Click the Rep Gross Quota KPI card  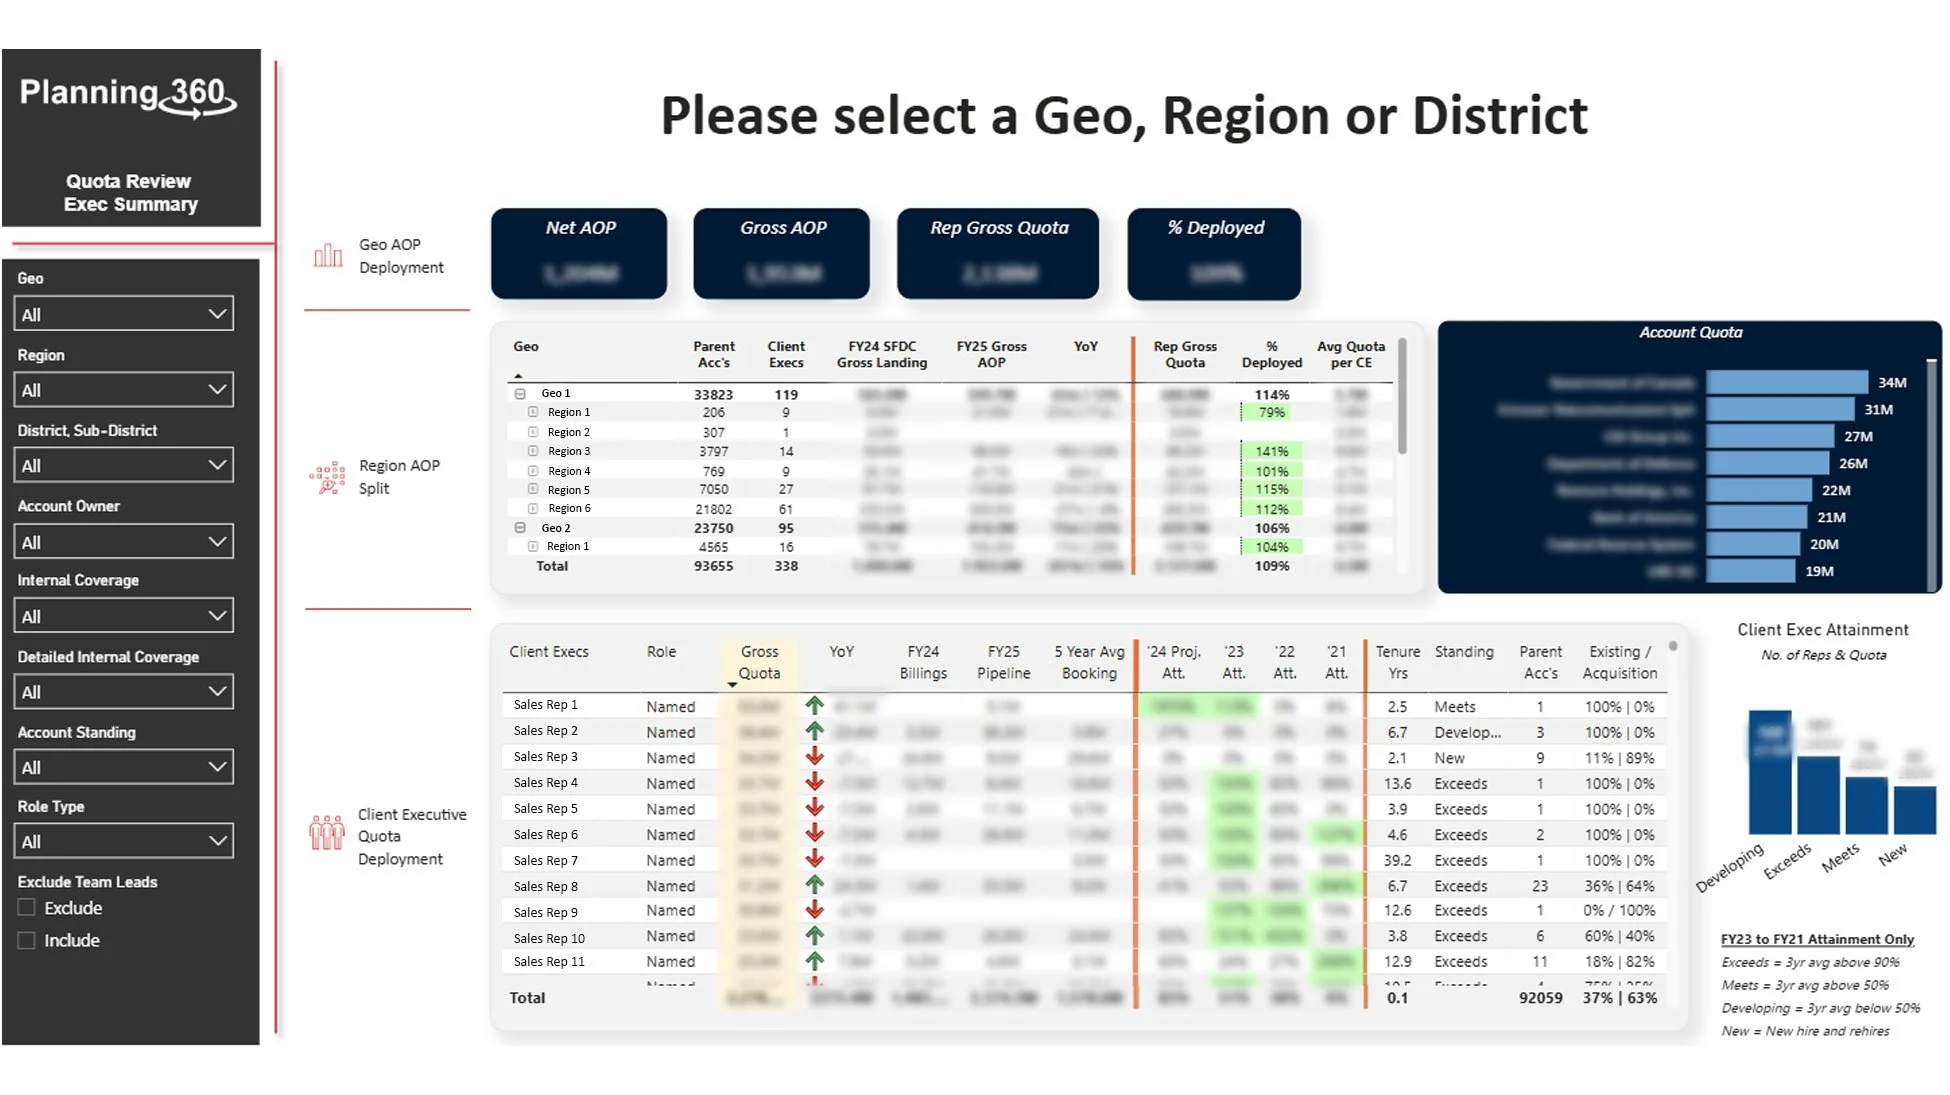(x=997, y=252)
